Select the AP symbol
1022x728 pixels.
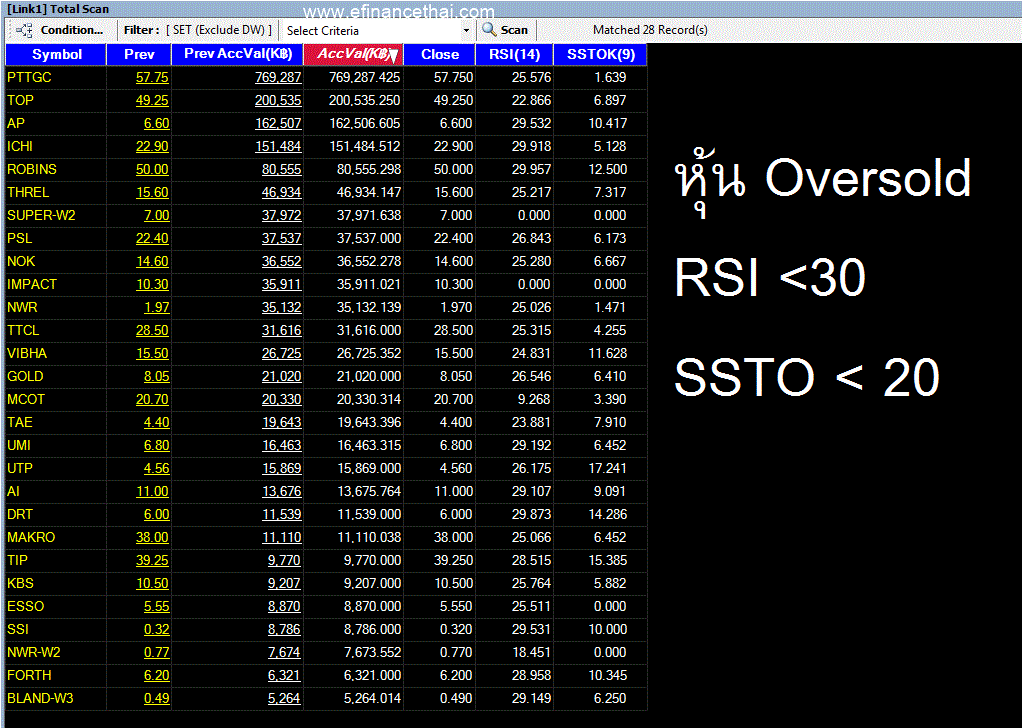16,123
